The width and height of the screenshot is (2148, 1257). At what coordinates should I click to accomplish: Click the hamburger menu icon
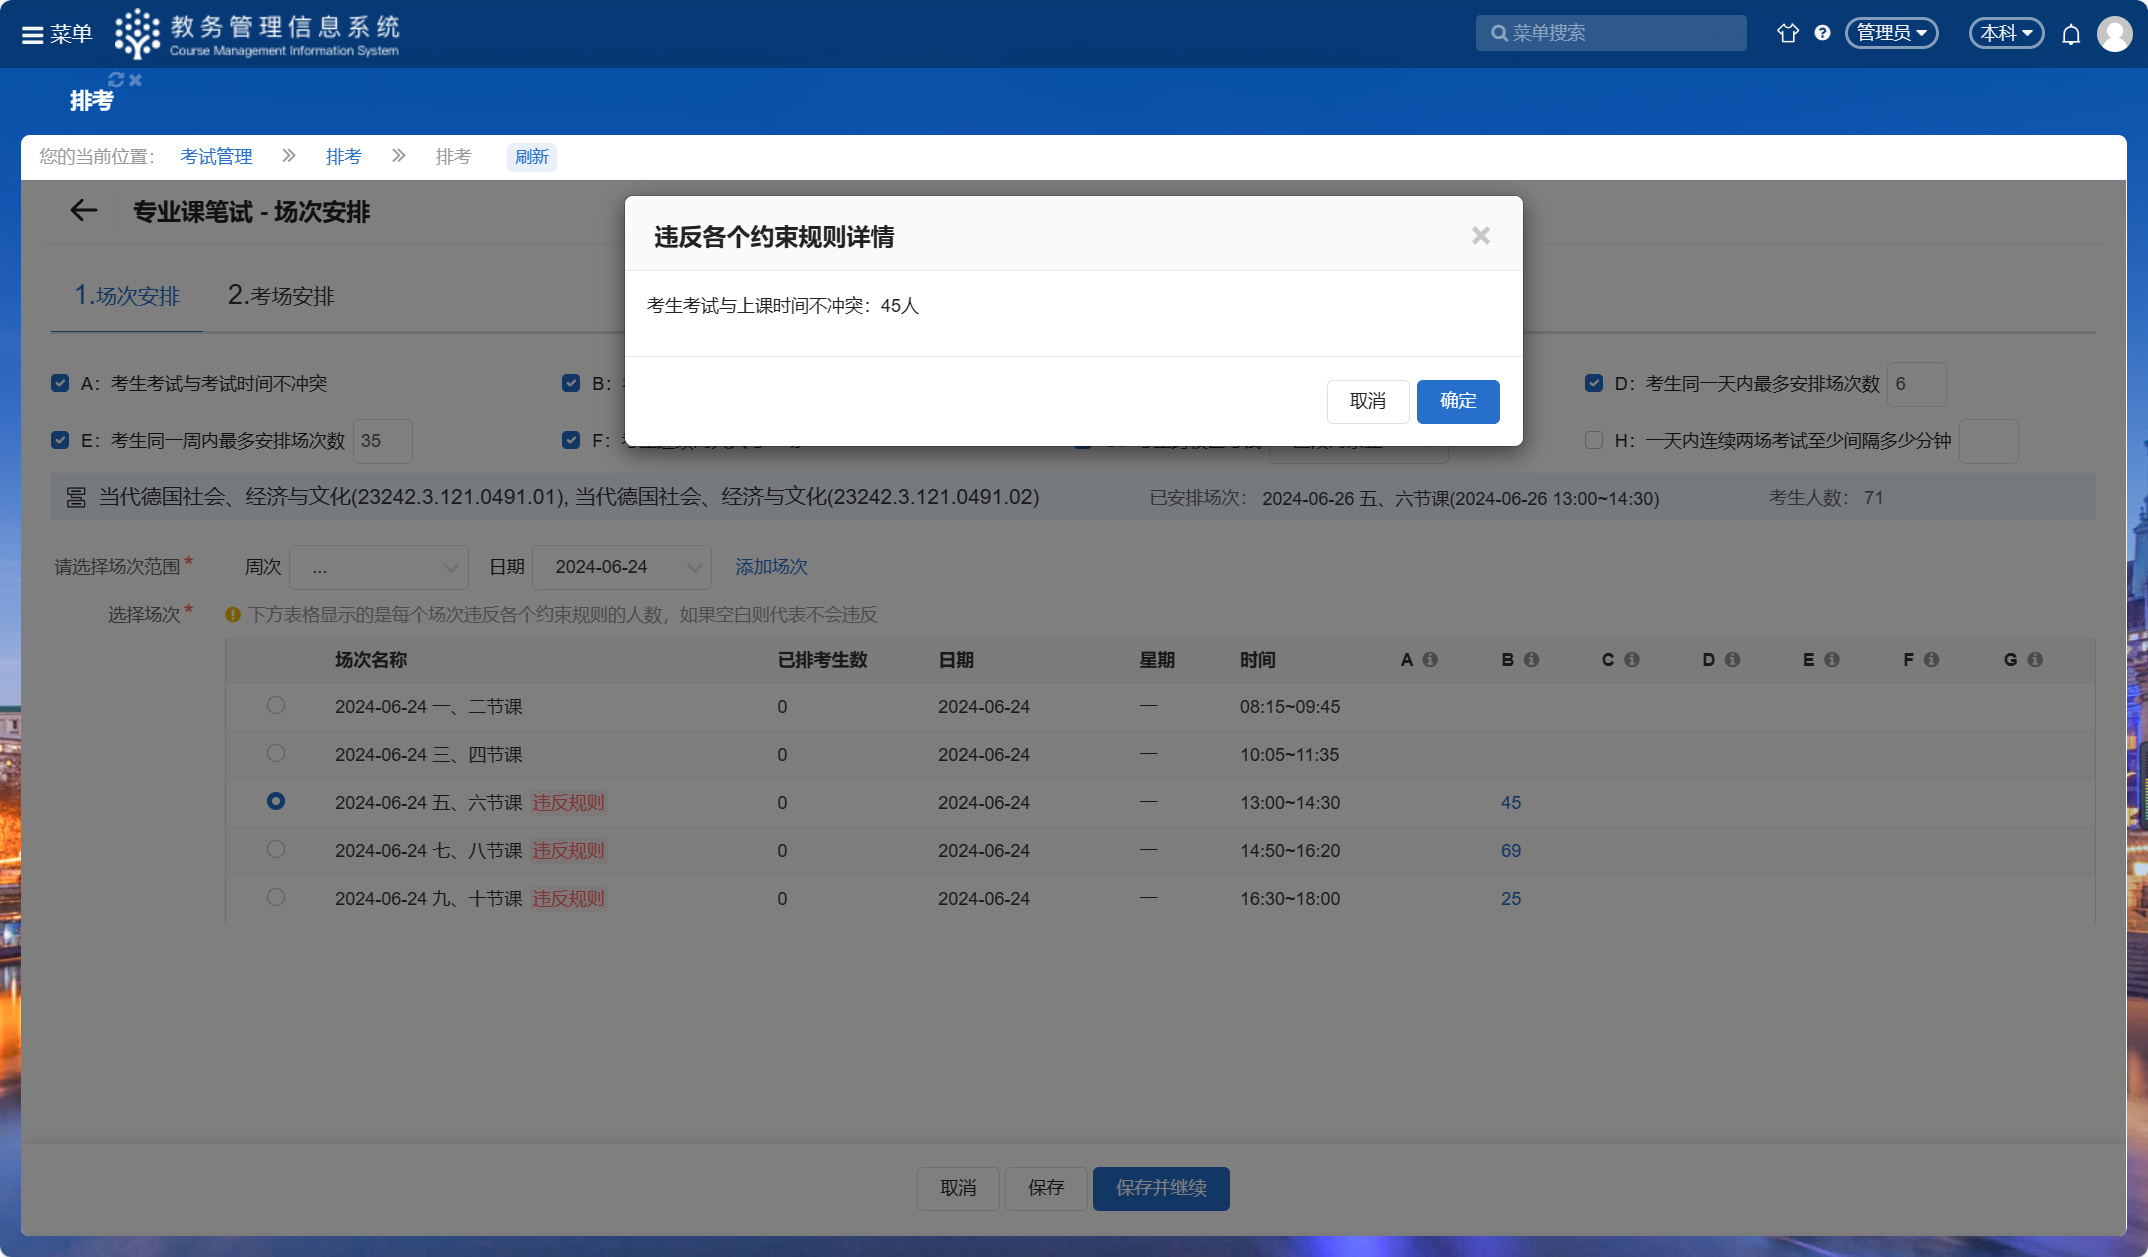pyautogui.click(x=32, y=35)
